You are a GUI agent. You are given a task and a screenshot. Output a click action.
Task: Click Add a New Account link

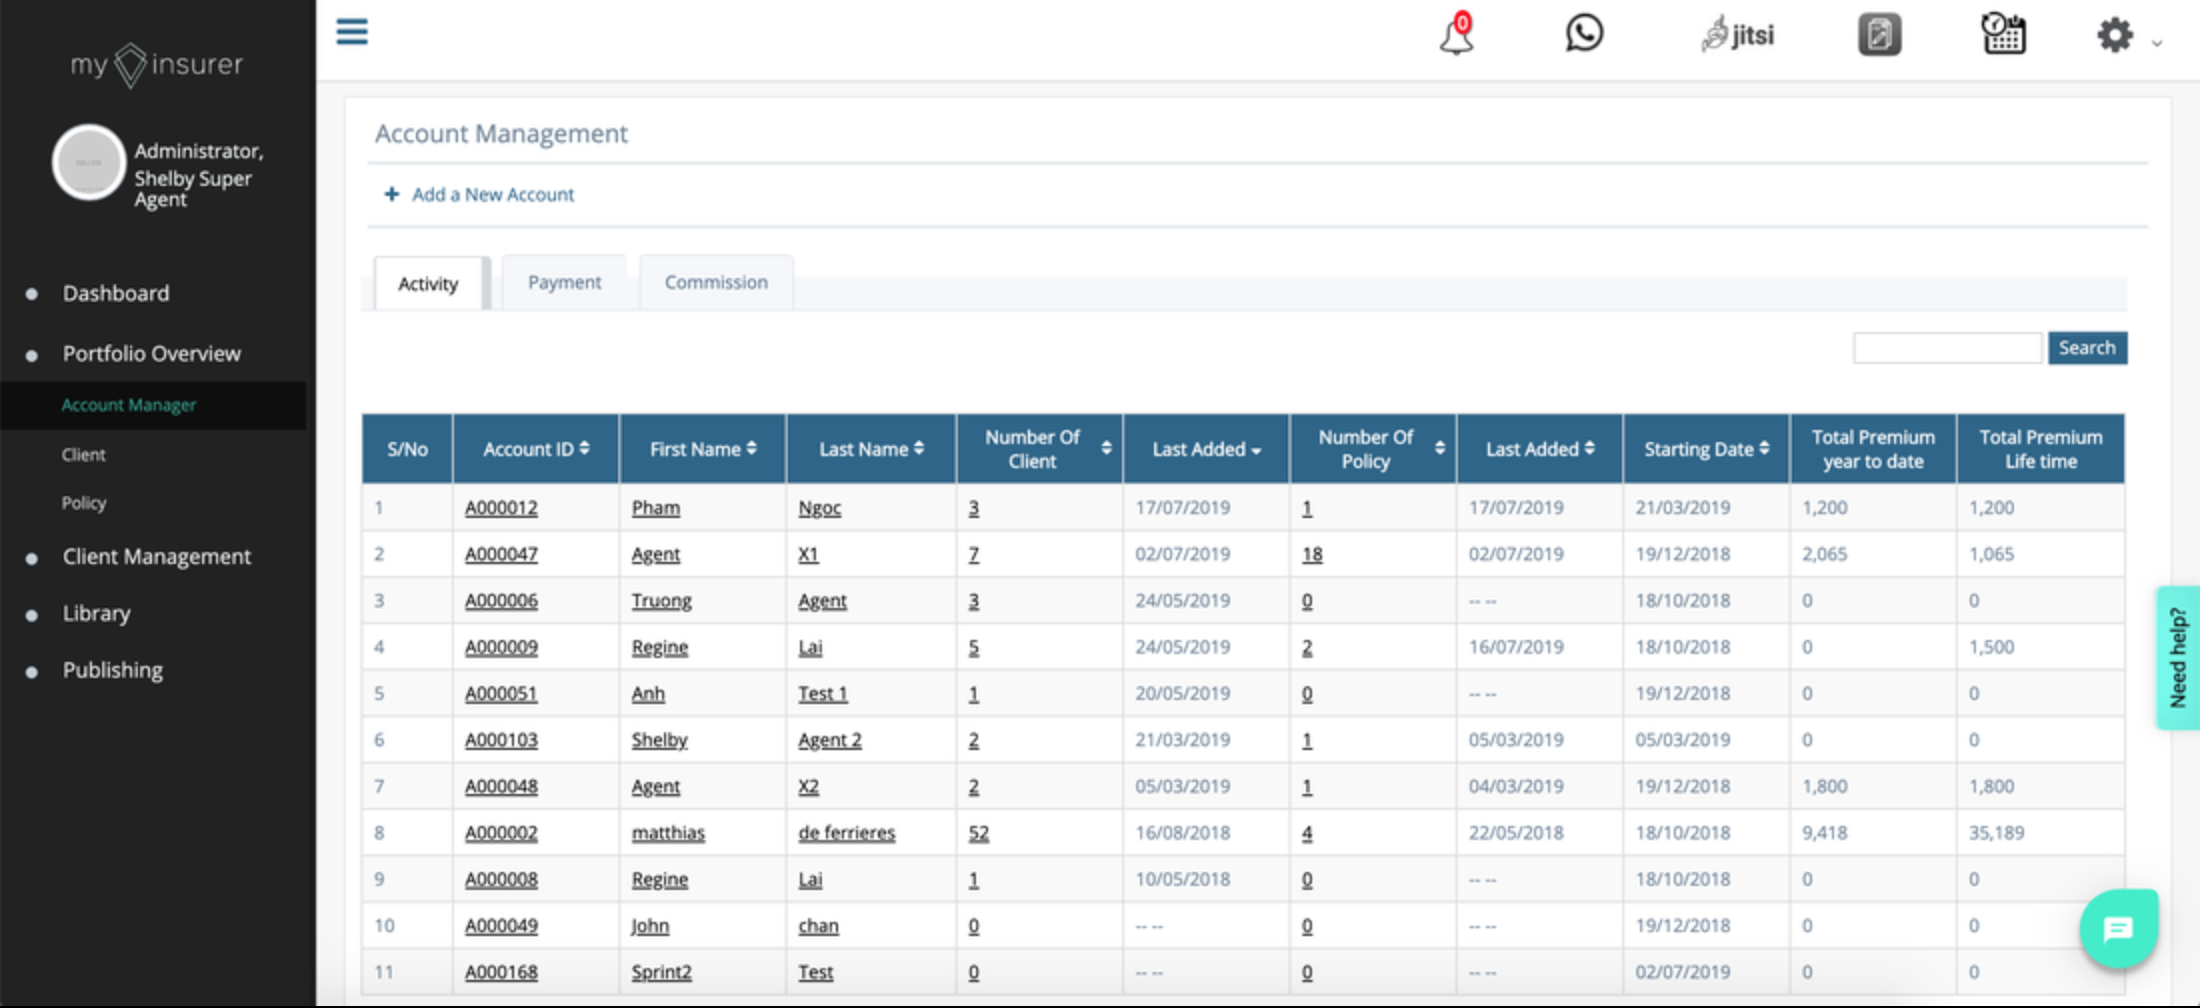tap(493, 194)
